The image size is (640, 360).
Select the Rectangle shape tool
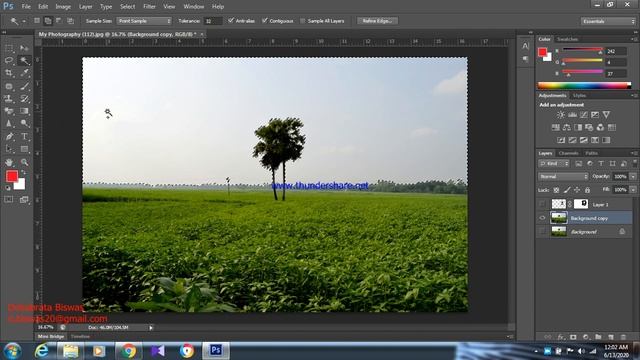click(24, 149)
